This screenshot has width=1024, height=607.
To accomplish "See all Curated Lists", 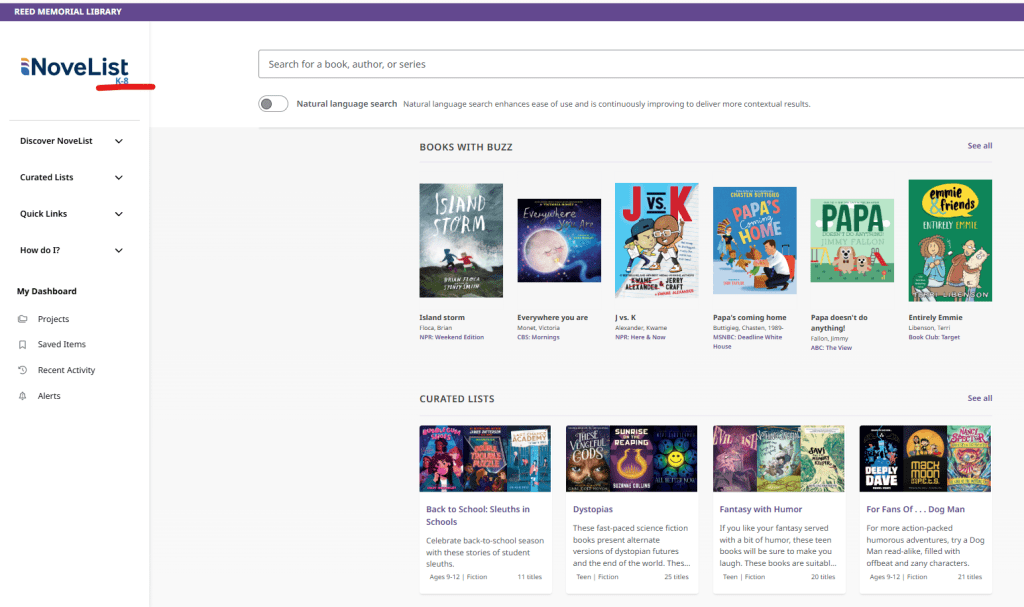I will tap(979, 398).
